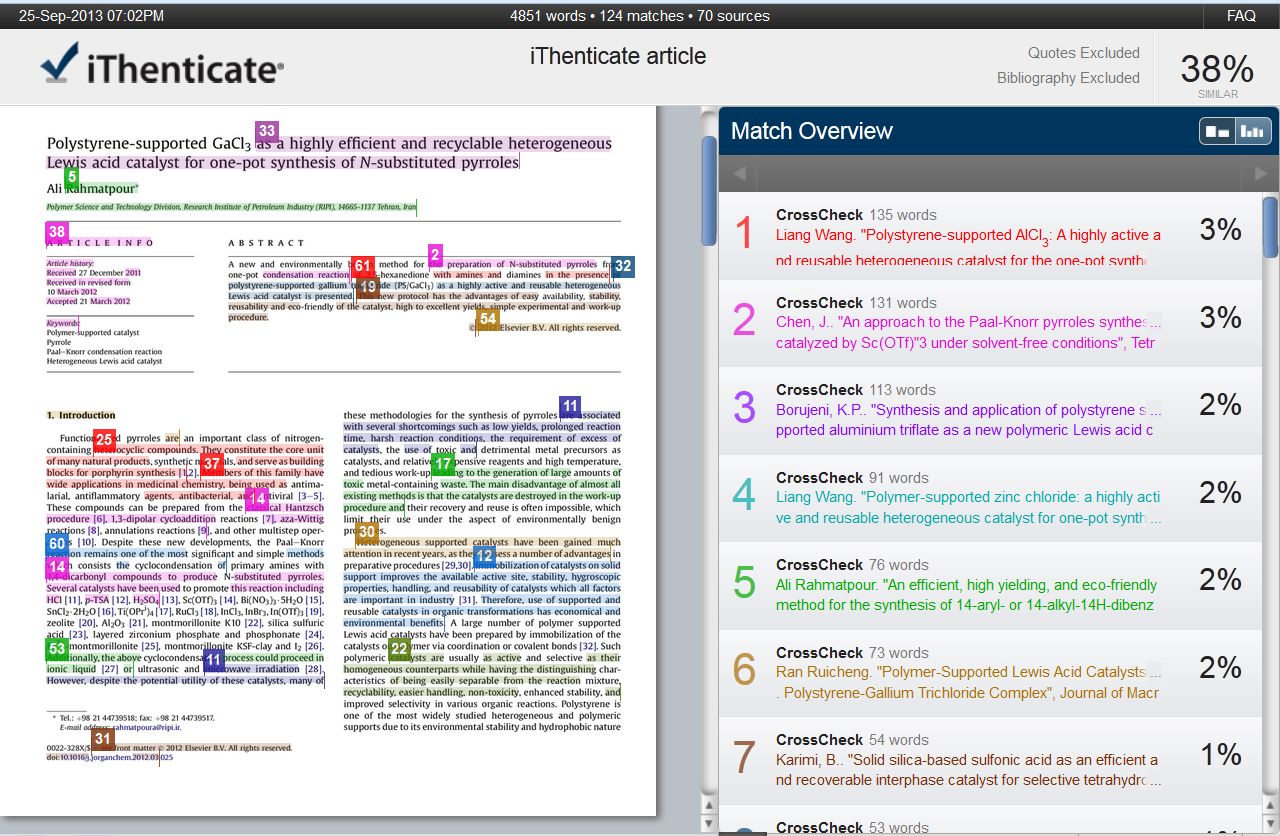Open source match badge 32 in abstract
Screen dimensions: 1280x836
(623, 266)
